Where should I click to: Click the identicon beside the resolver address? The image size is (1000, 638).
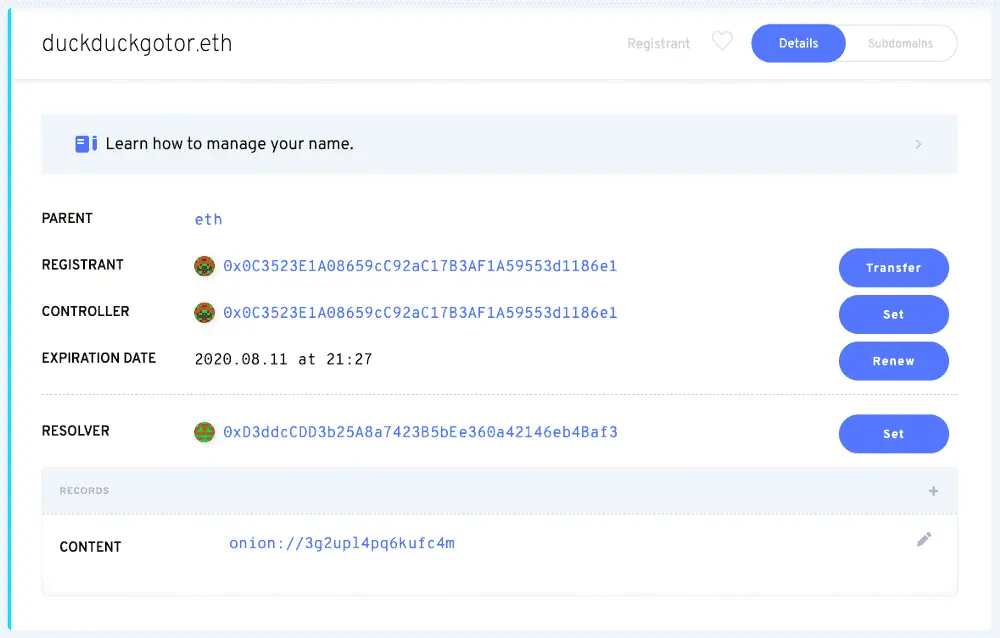(x=204, y=433)
